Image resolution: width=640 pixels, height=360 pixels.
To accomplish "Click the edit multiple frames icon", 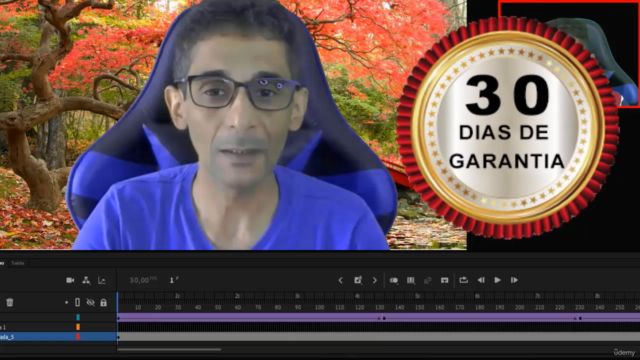I will click(411, 280).
